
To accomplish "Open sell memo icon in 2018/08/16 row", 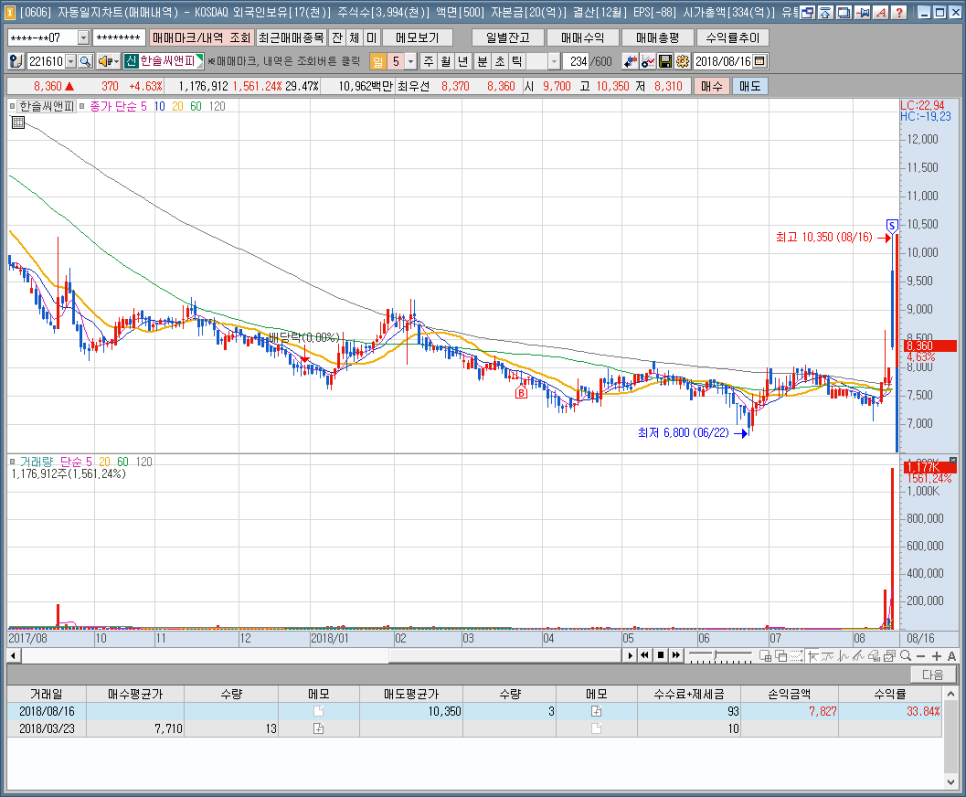I will [x=596, y=711].
